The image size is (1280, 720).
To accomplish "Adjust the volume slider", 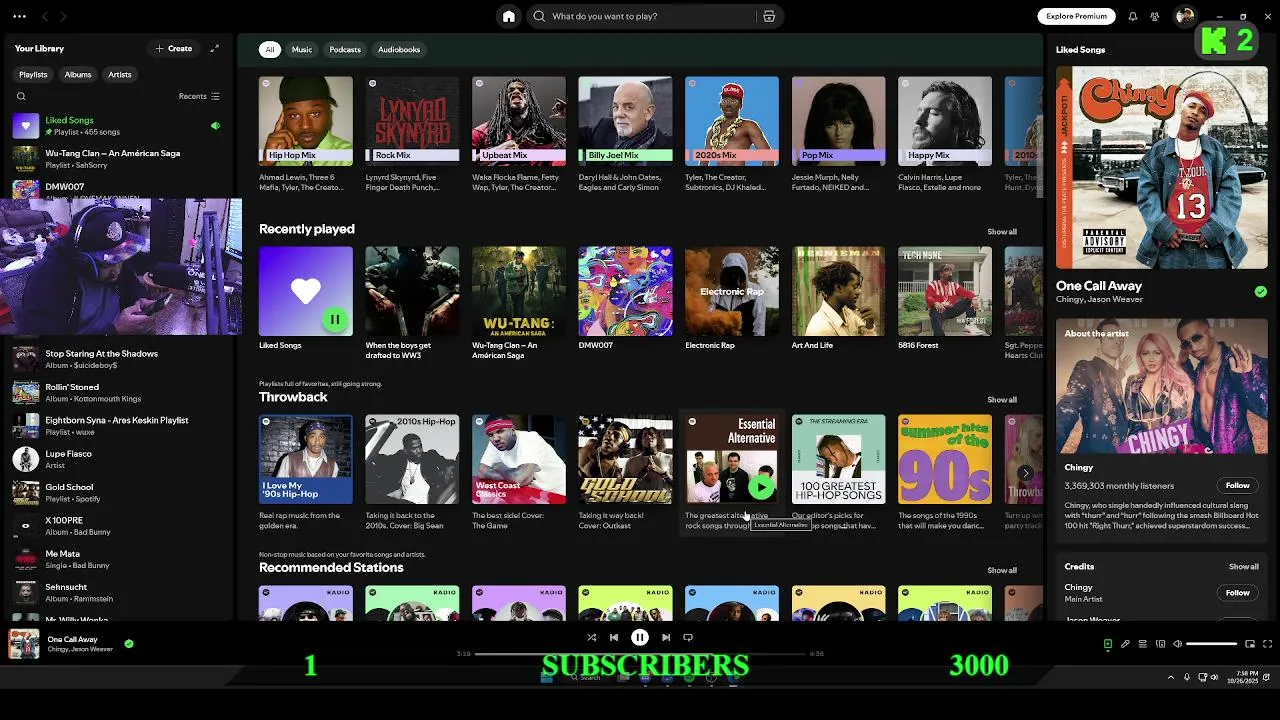I will (x=1212, y=644).
